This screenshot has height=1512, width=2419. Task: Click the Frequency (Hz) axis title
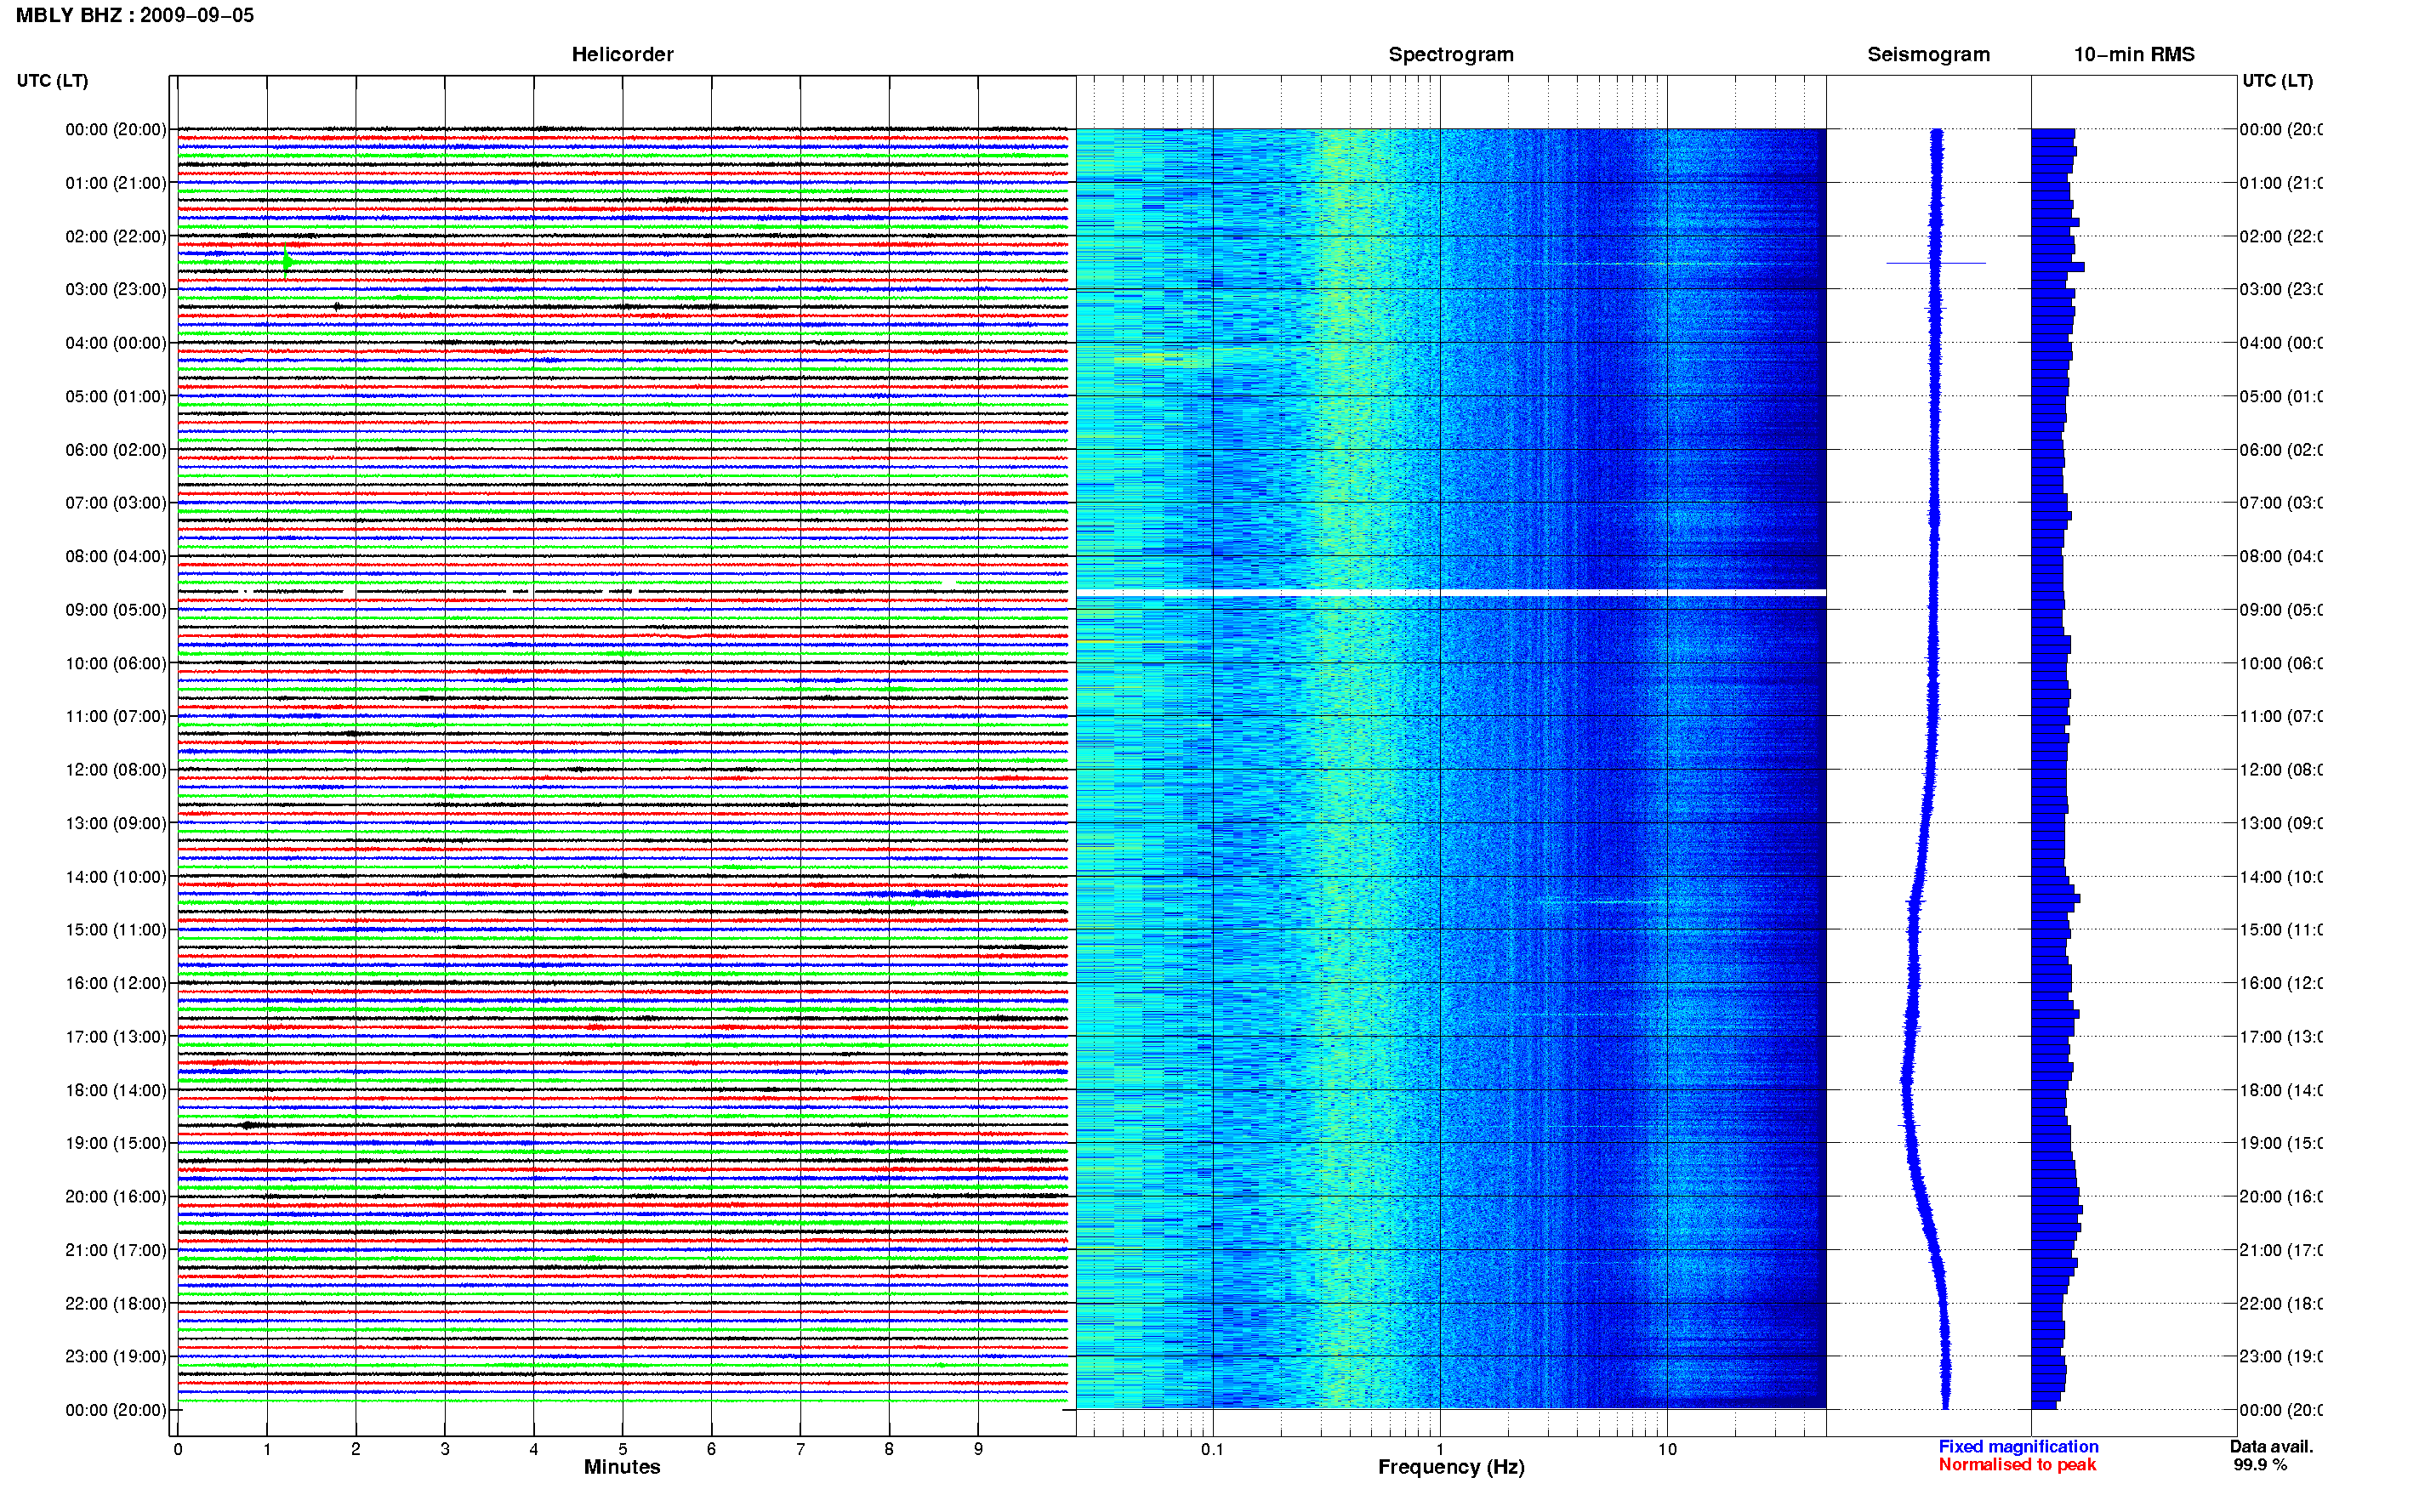[1451, 1467]
